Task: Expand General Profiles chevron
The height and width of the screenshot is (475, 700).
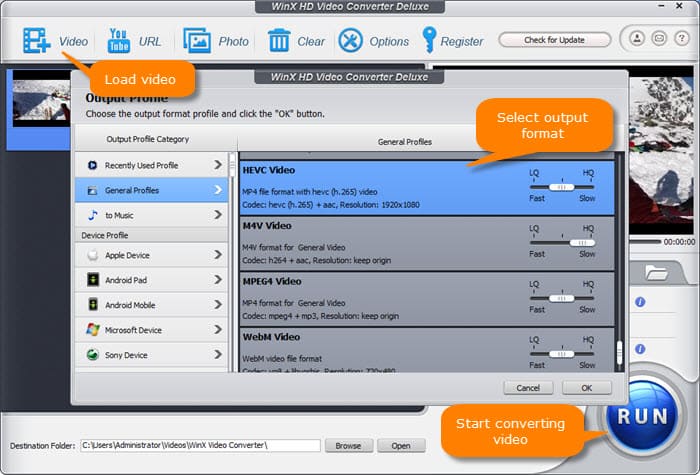Action: pos(218,190)
